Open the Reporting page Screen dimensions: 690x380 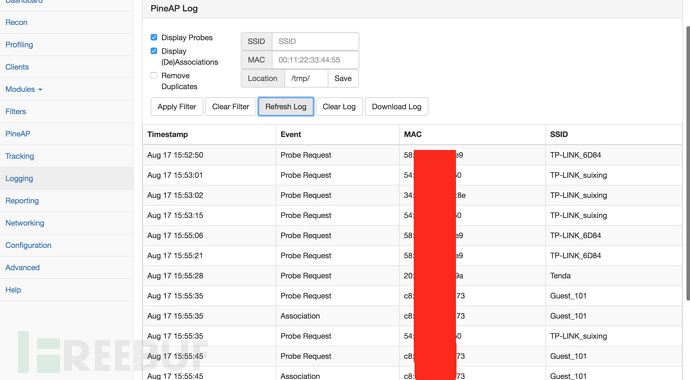pyautogui.click(x=22, y=201)
